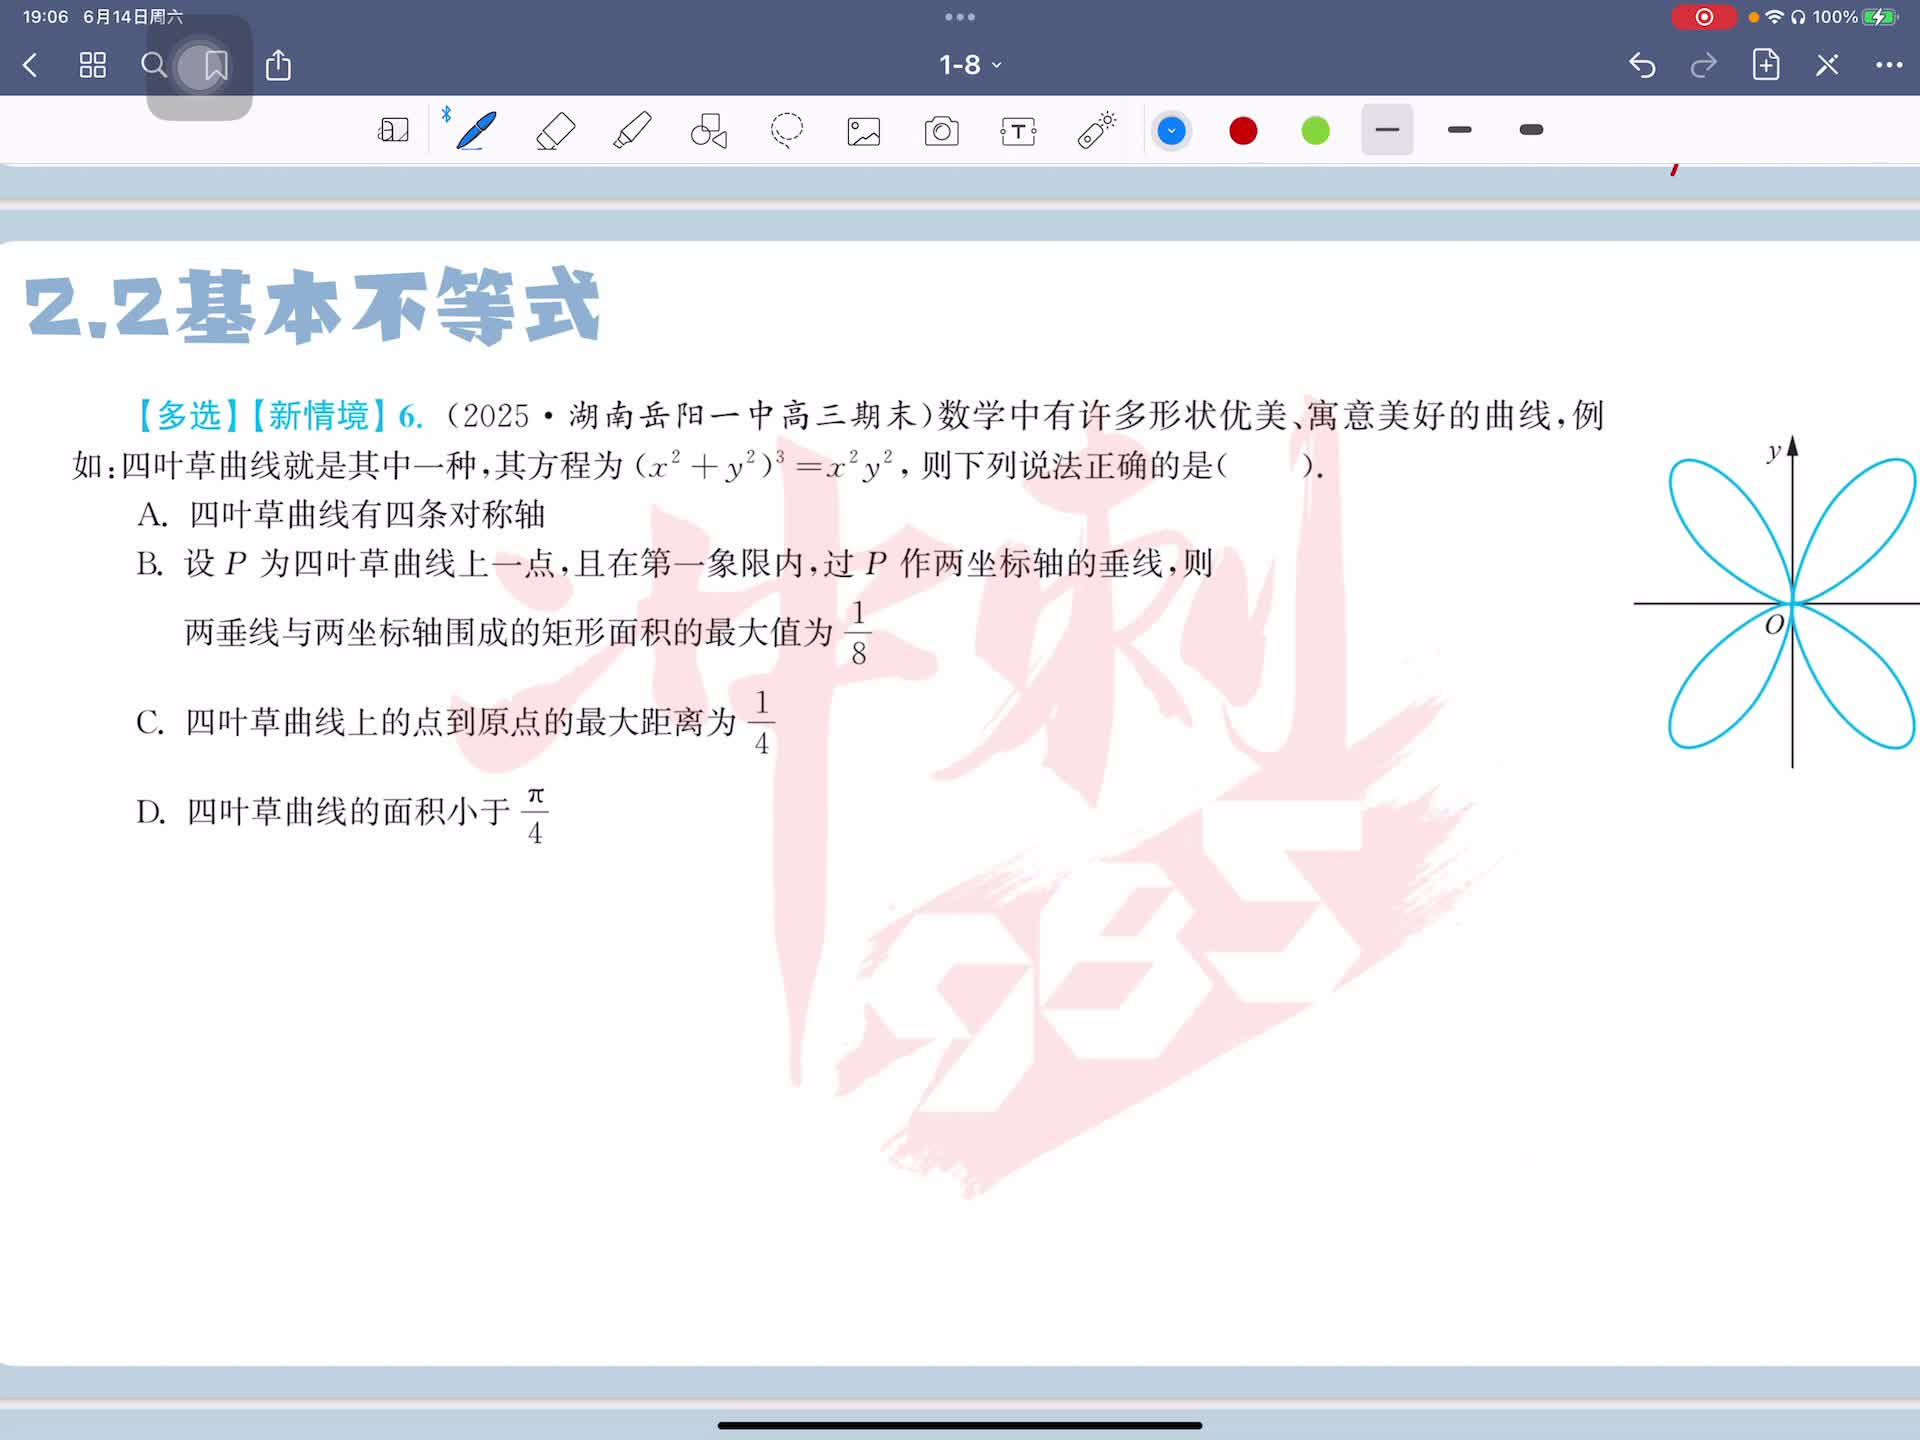Select the Eraser tool
1920x1440 pixels.
click(x=555, y=131)
